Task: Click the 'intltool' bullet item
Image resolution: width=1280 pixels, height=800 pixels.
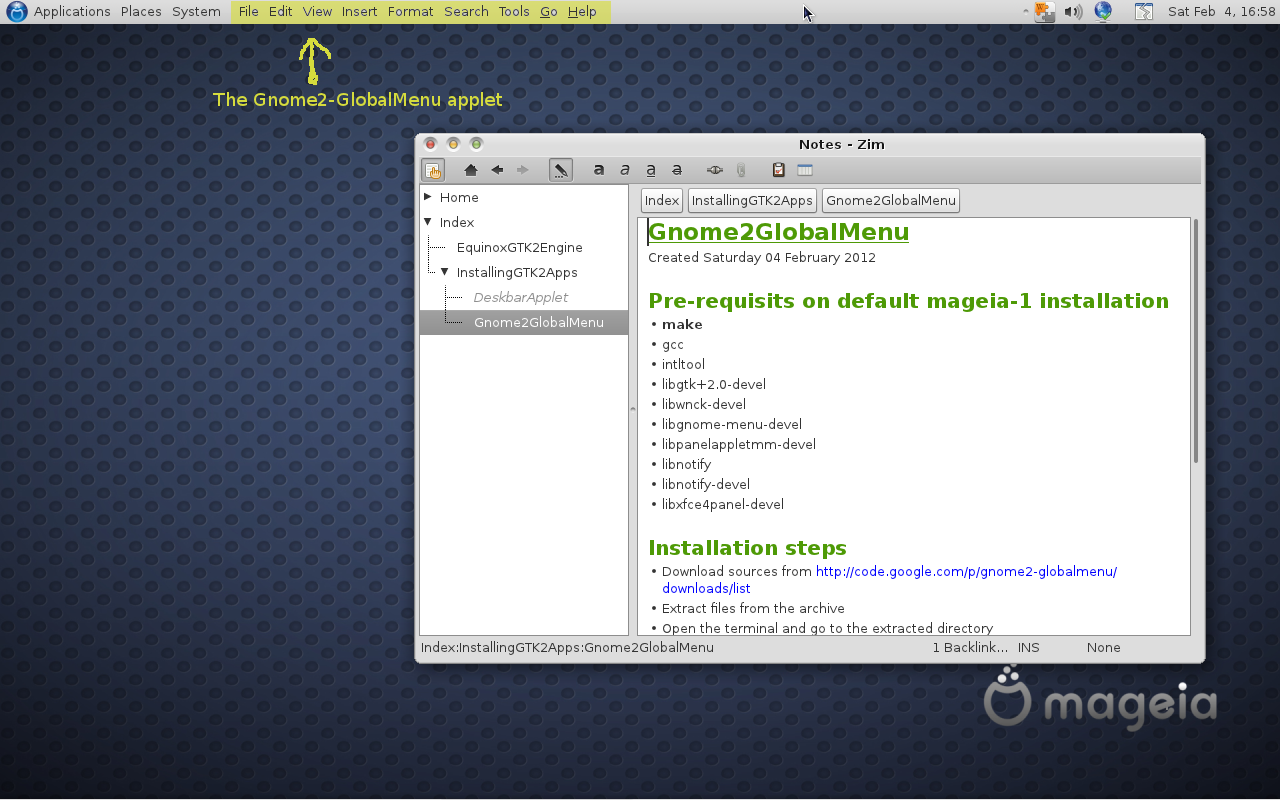Action: pyautogui.click(x=683, y=364)
